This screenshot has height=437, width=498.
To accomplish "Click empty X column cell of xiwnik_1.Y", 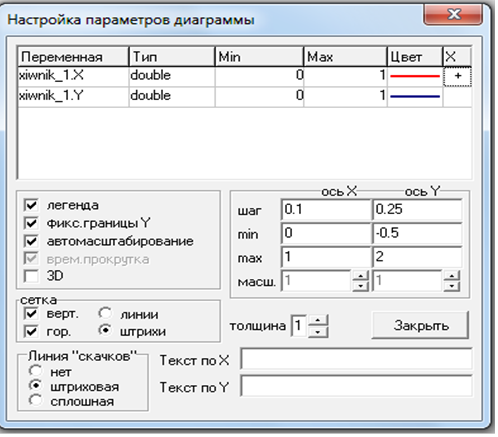I will [458, 97].
